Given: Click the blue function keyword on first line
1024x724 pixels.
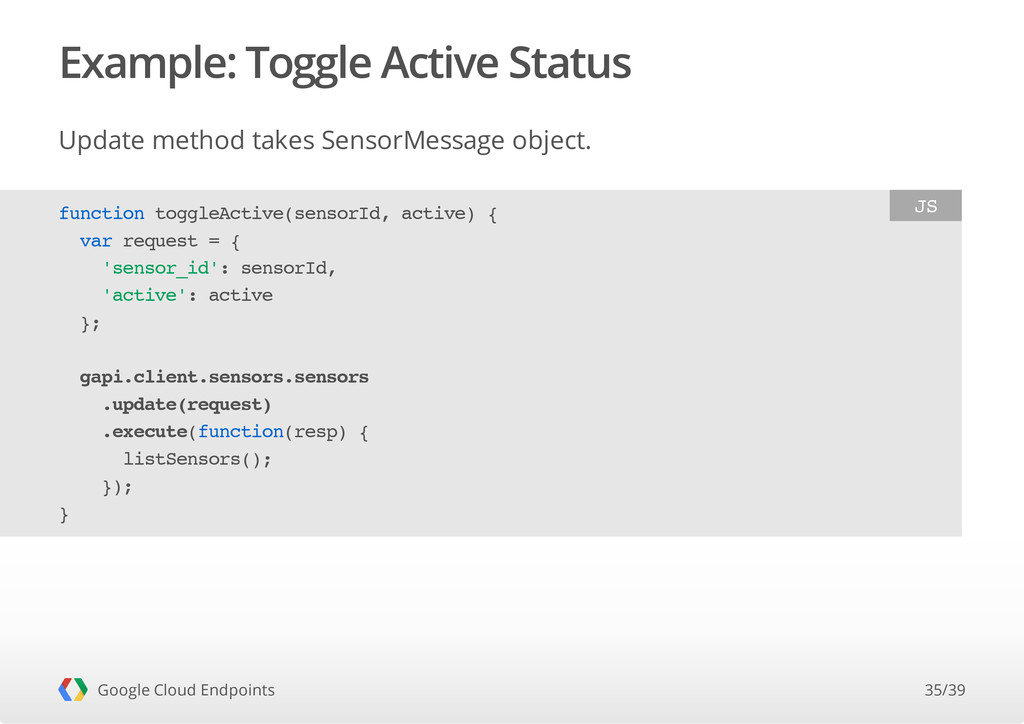Looking at the screenshot, I should coord(101,213).
